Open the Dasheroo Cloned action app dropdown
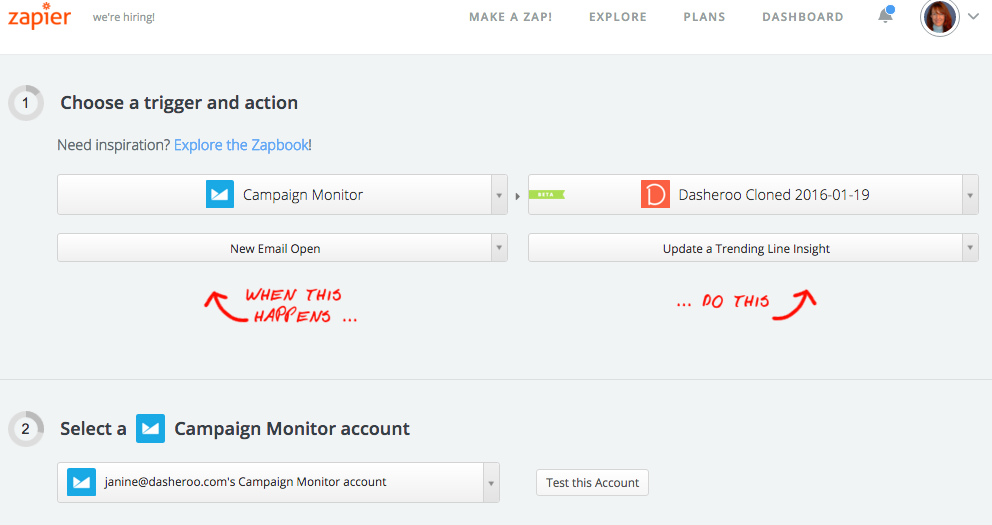 point(753,195)
